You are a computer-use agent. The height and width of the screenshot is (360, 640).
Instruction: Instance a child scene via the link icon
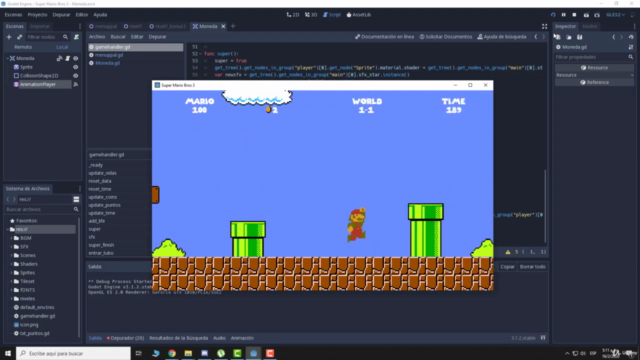click(19, 37)
